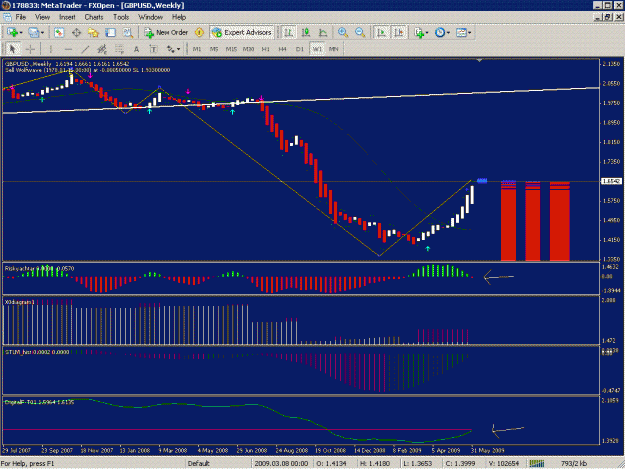Image resolution: width=625 pixels, height=469 pixels.
Task: Select the text A tool
Action: [x=136, y=49]
